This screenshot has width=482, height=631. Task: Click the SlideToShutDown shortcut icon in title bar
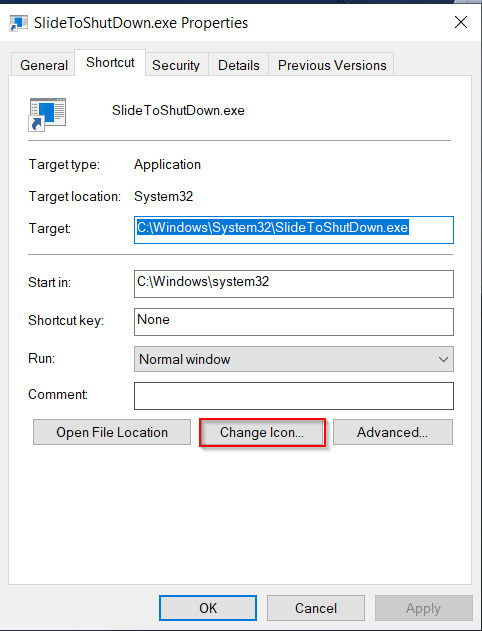(19, 23)
